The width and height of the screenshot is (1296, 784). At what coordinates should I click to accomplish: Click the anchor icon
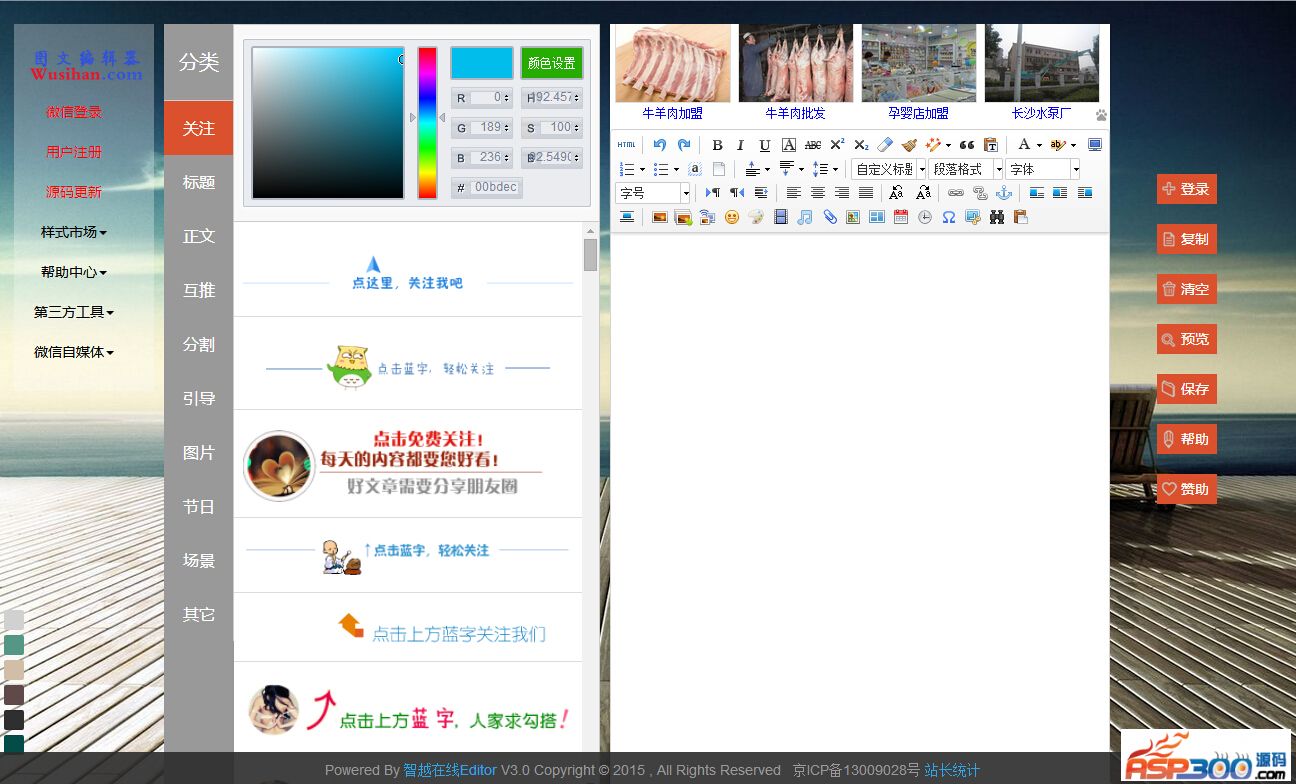pos(1004,193)
